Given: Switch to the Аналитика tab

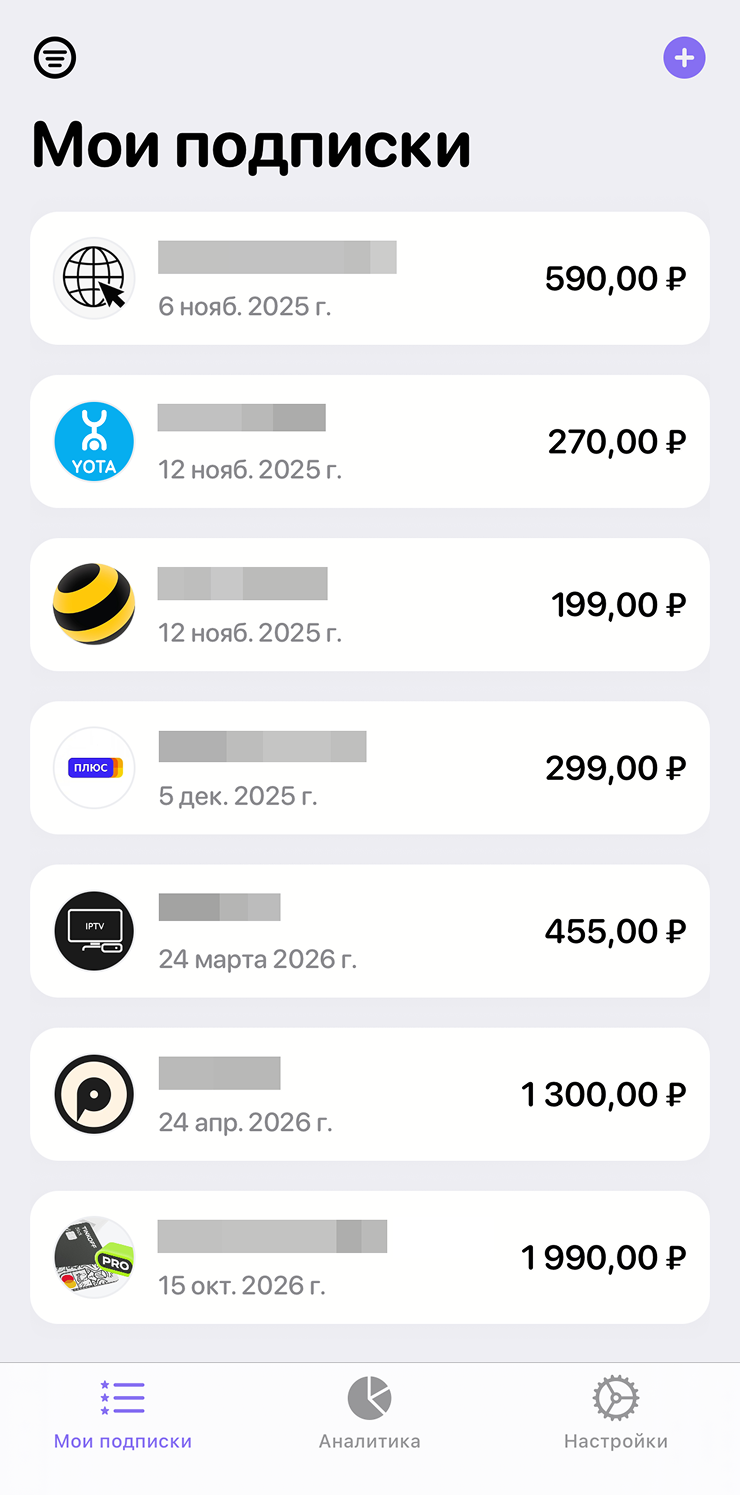Looking at the screenshot, I should click(369, 1412).
